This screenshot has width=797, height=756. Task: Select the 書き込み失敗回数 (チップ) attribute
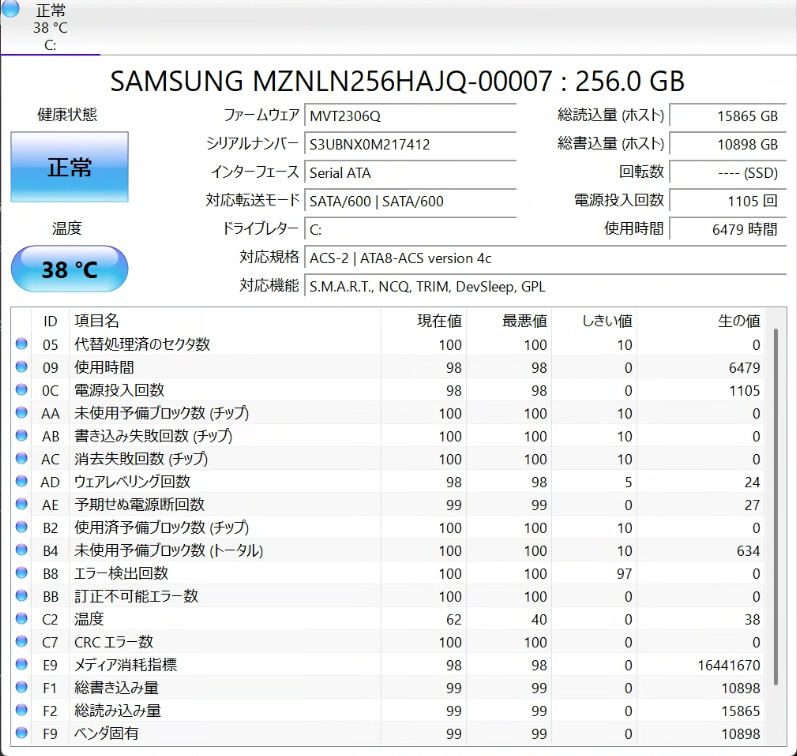[154, 436]
